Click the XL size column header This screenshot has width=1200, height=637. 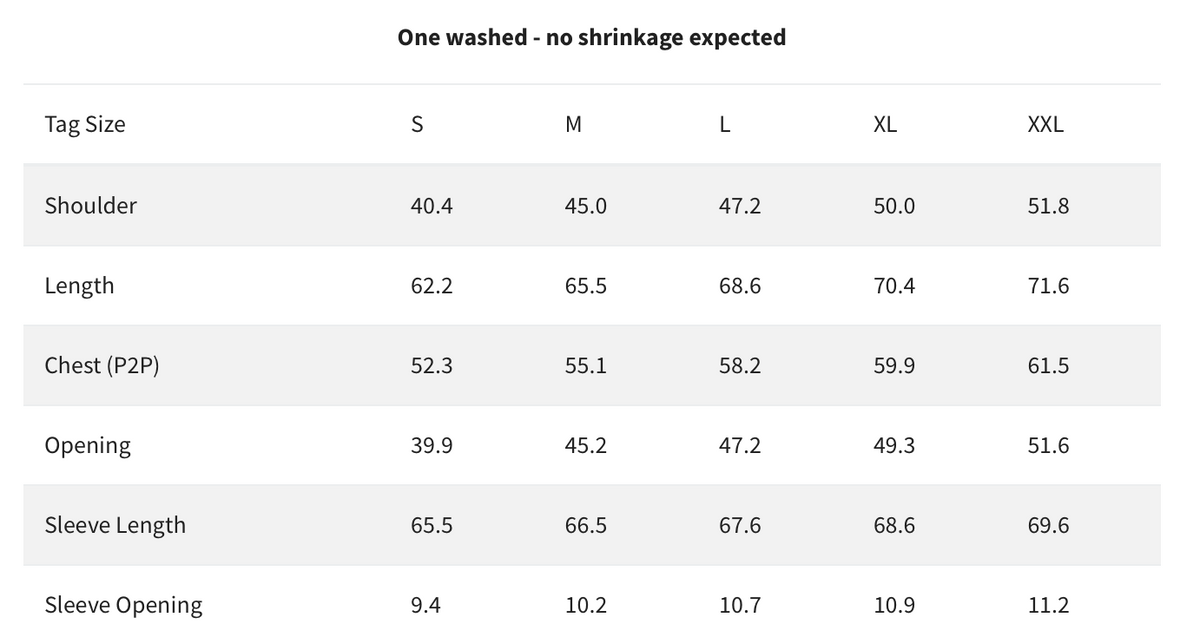click(x=885, y=125)
